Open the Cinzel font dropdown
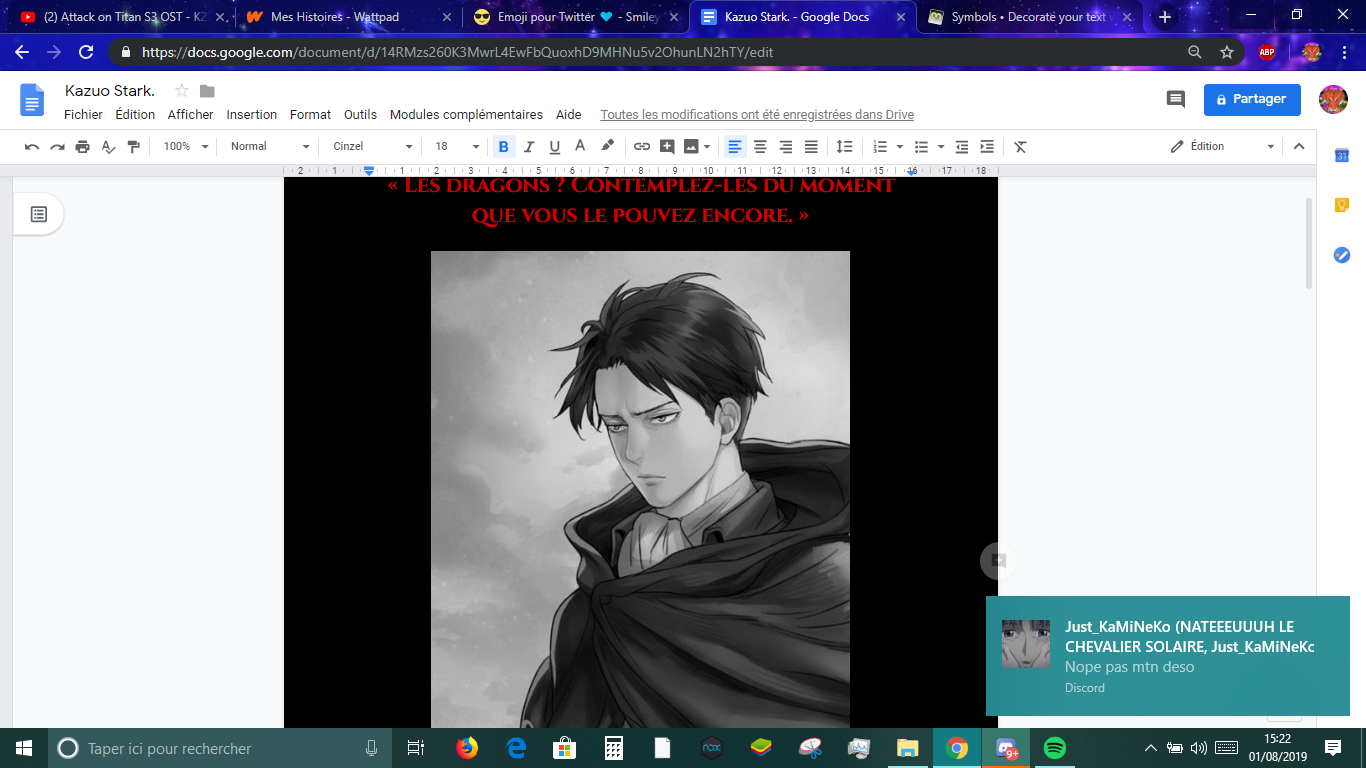The image size is (1366, 768). tap(372, 147)
